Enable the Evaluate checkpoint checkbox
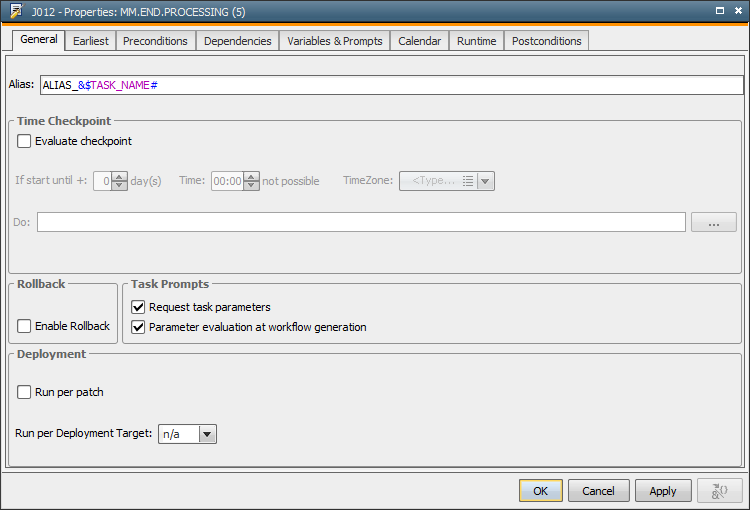Viewport: 750px width, 510px height. [x=24, y=142]
